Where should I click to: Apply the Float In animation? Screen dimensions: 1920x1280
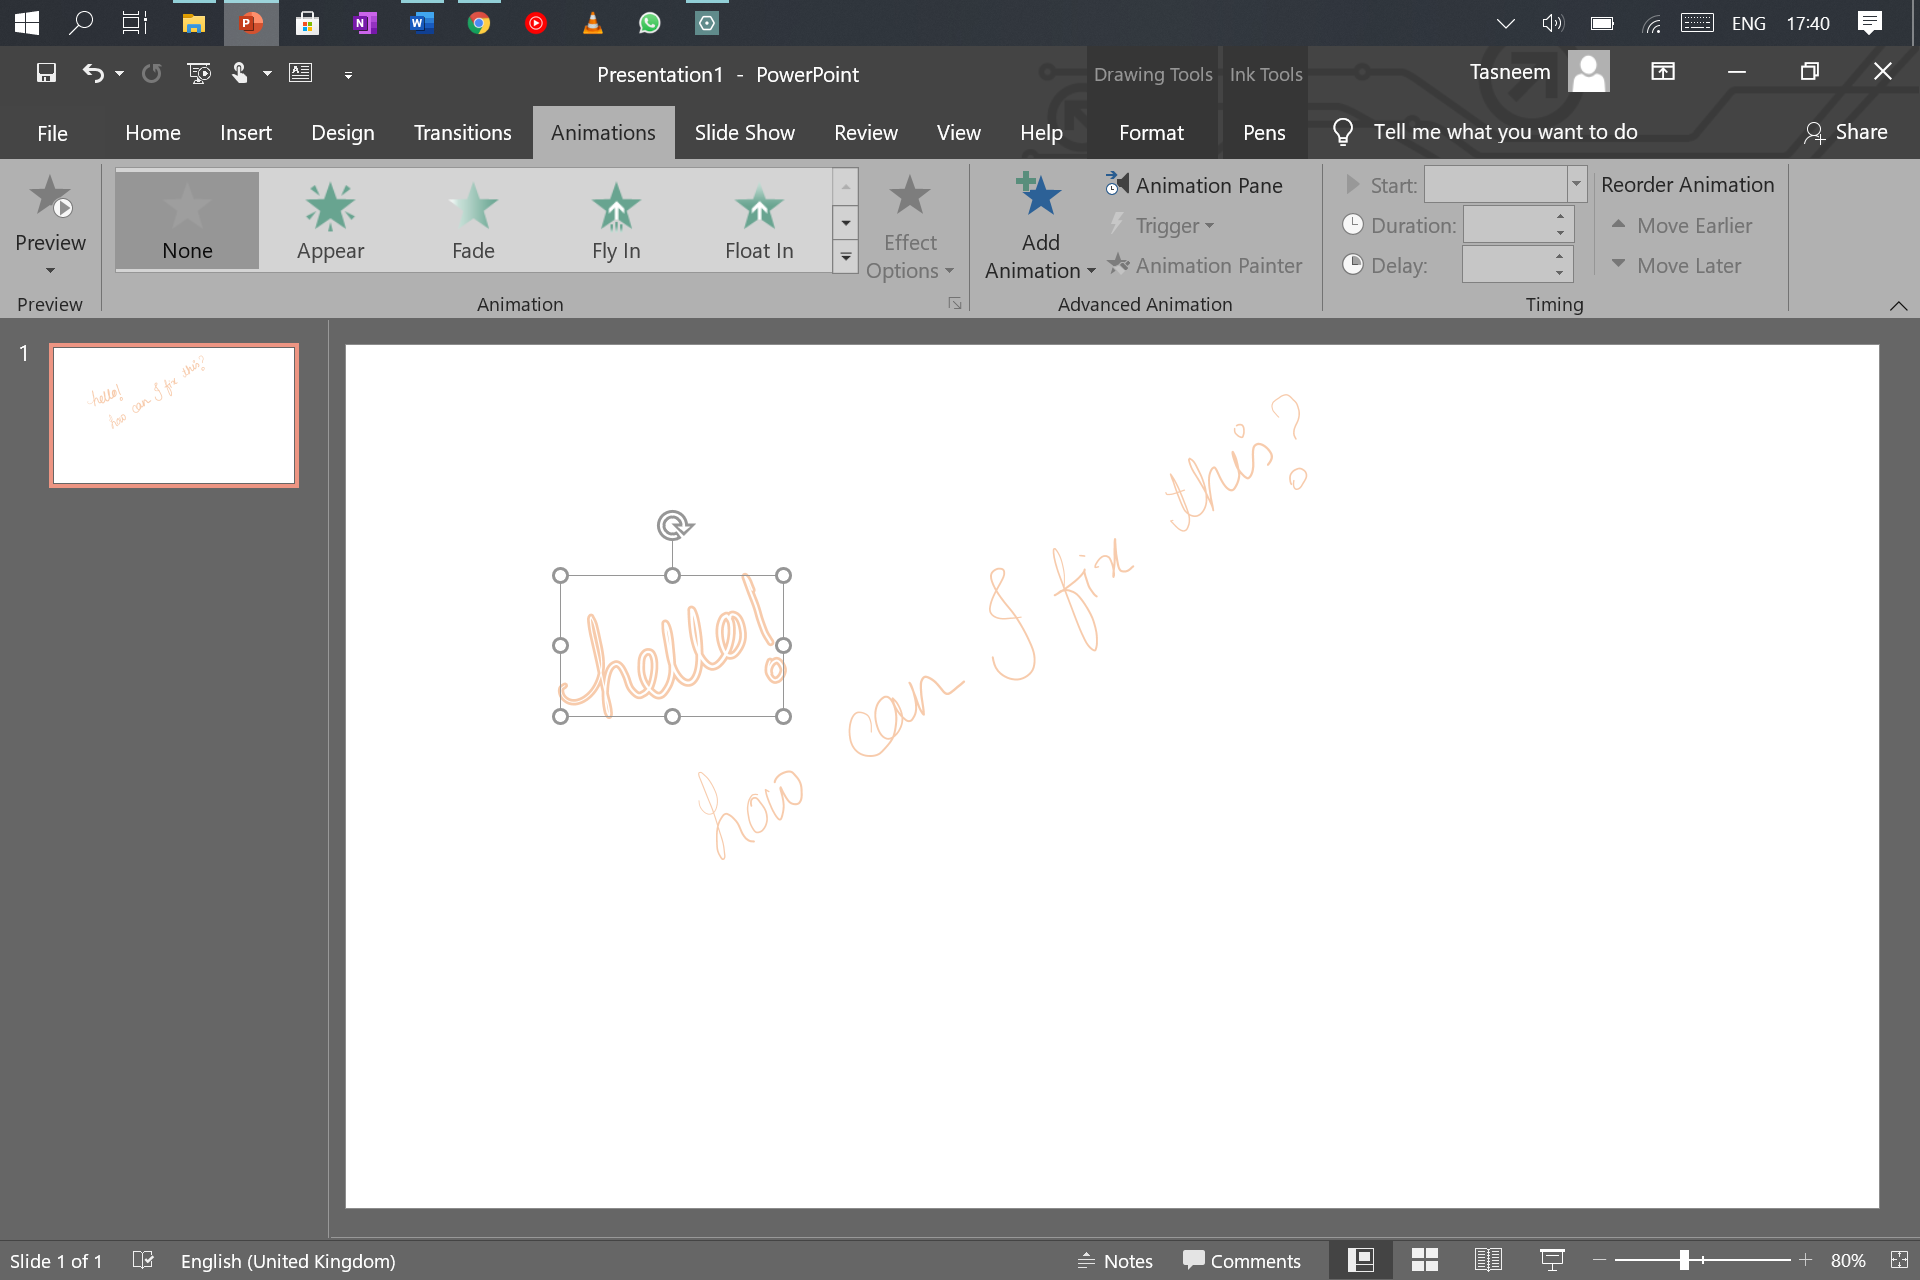759,220
